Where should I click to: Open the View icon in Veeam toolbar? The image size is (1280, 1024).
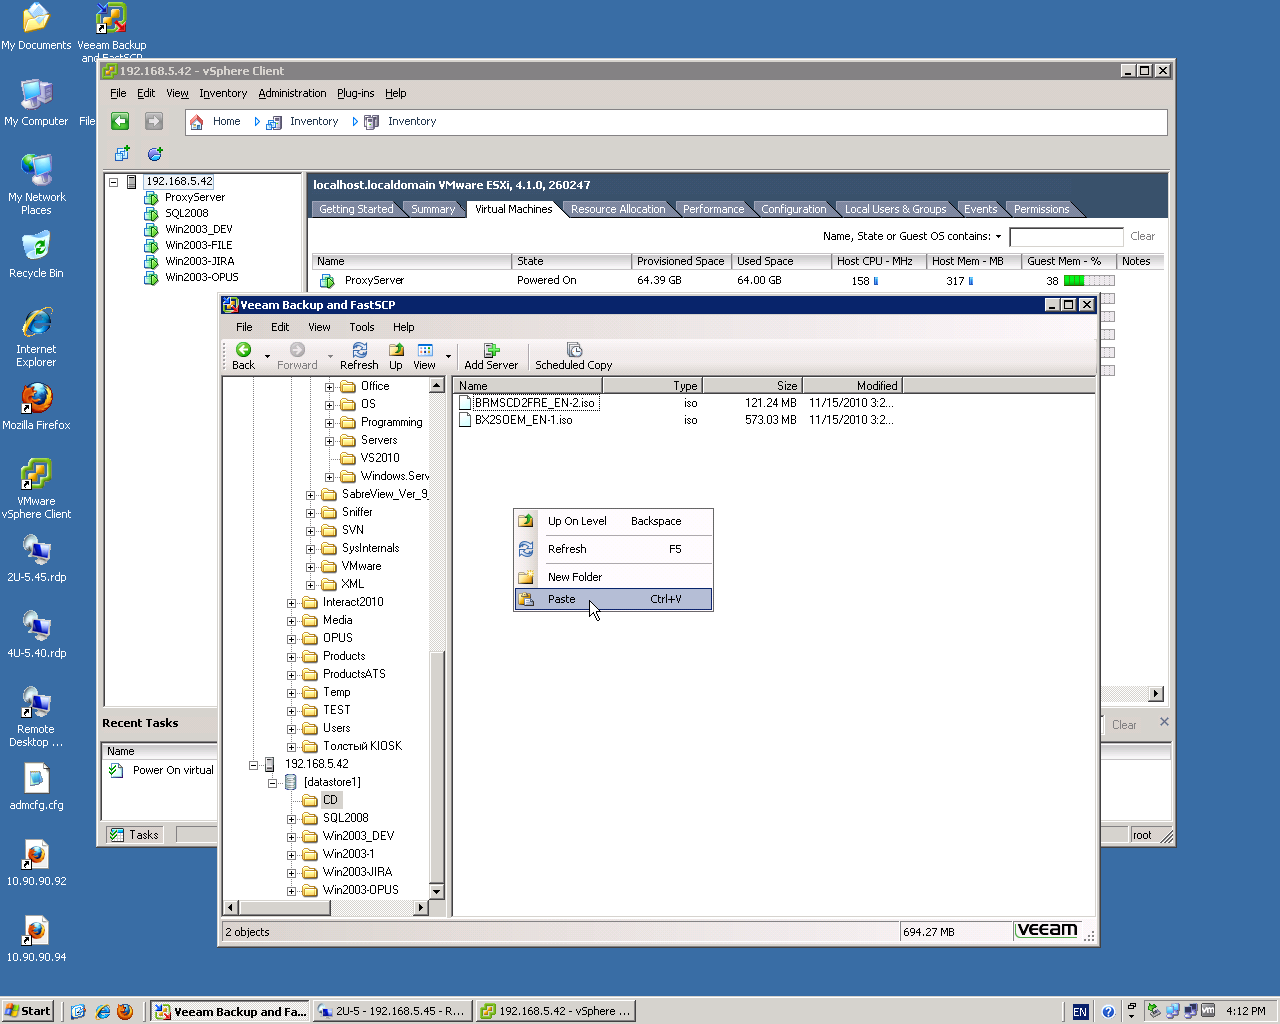tap(425, 350)
